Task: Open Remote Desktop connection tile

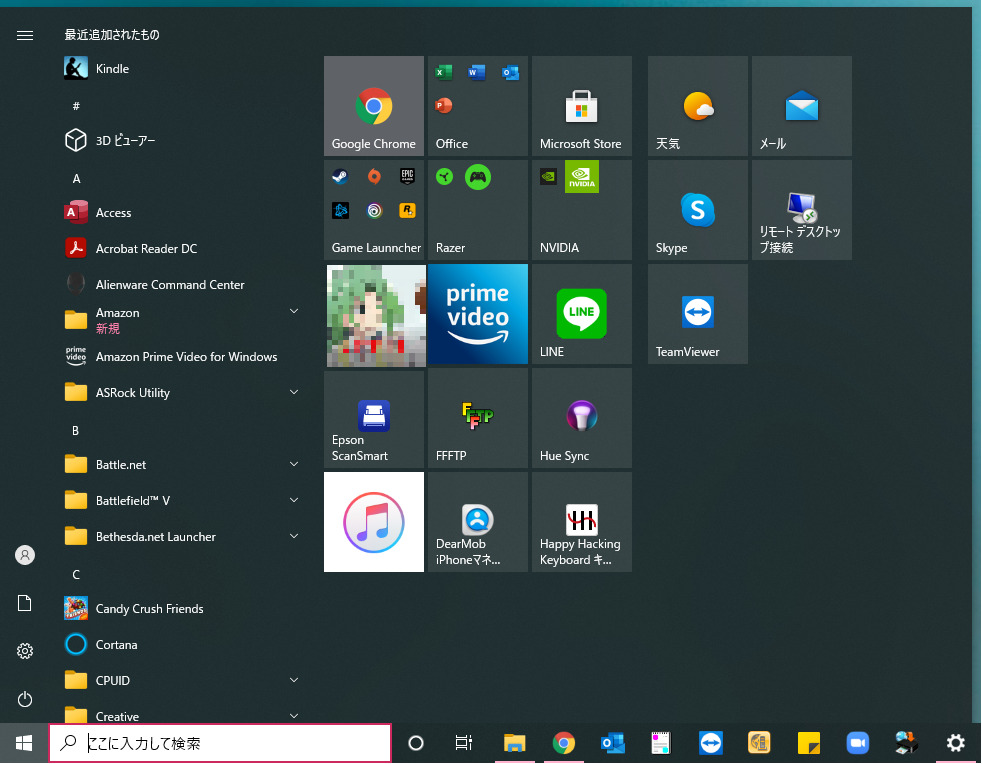Action: click(802, 210)
